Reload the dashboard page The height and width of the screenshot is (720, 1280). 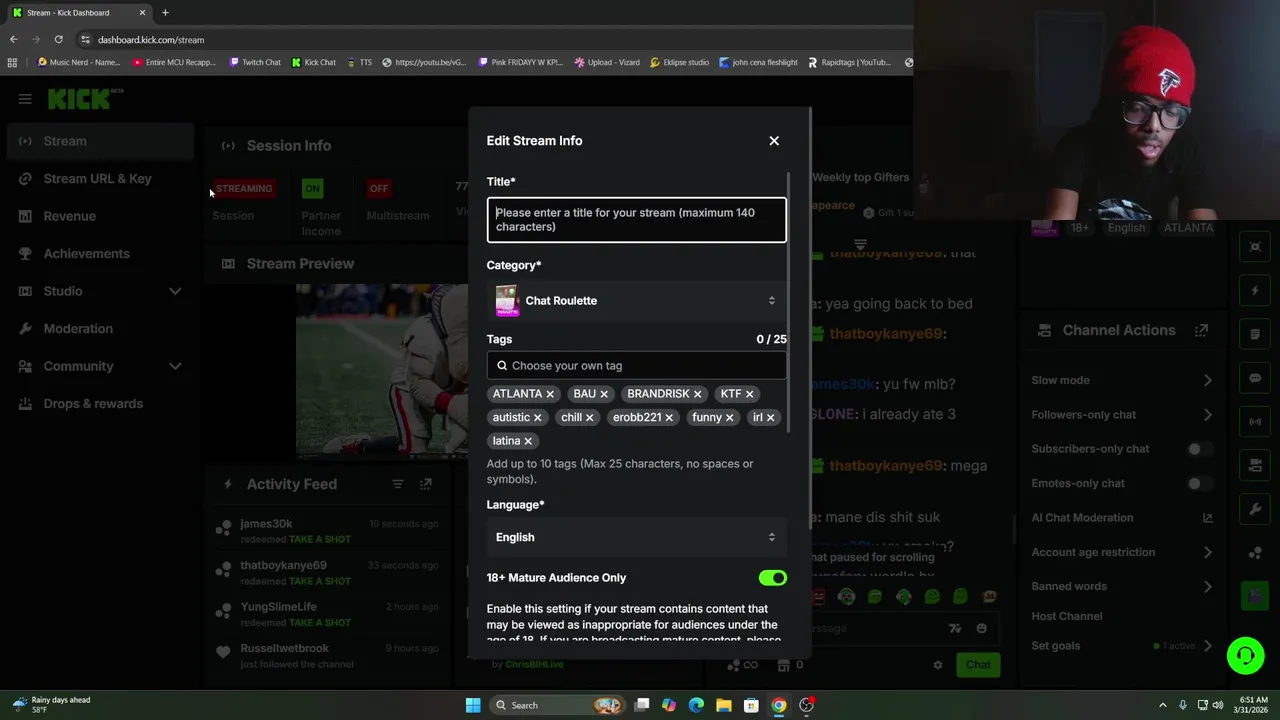point(58,40)
